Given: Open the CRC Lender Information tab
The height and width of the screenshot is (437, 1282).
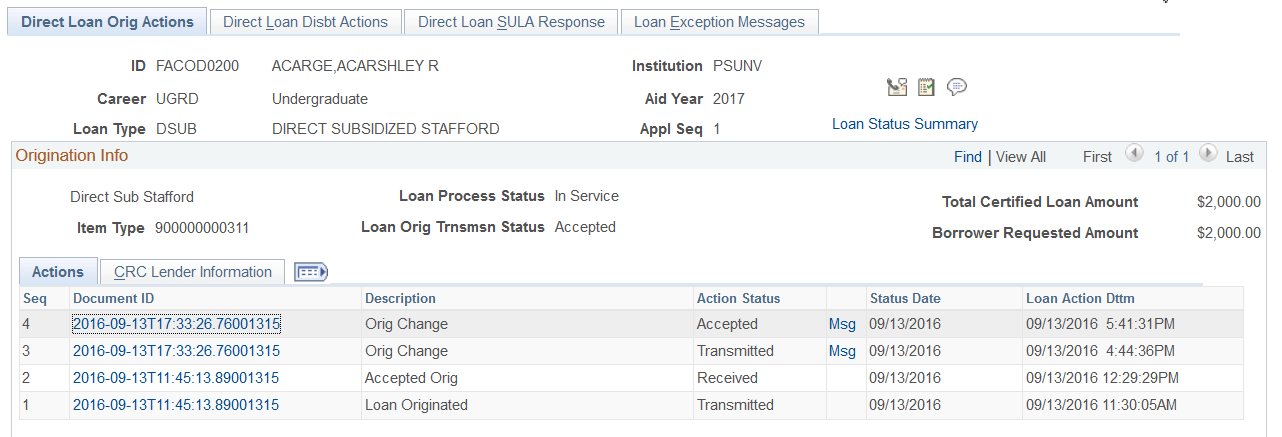Looking at the screenshot, I should tap(193, 272).
